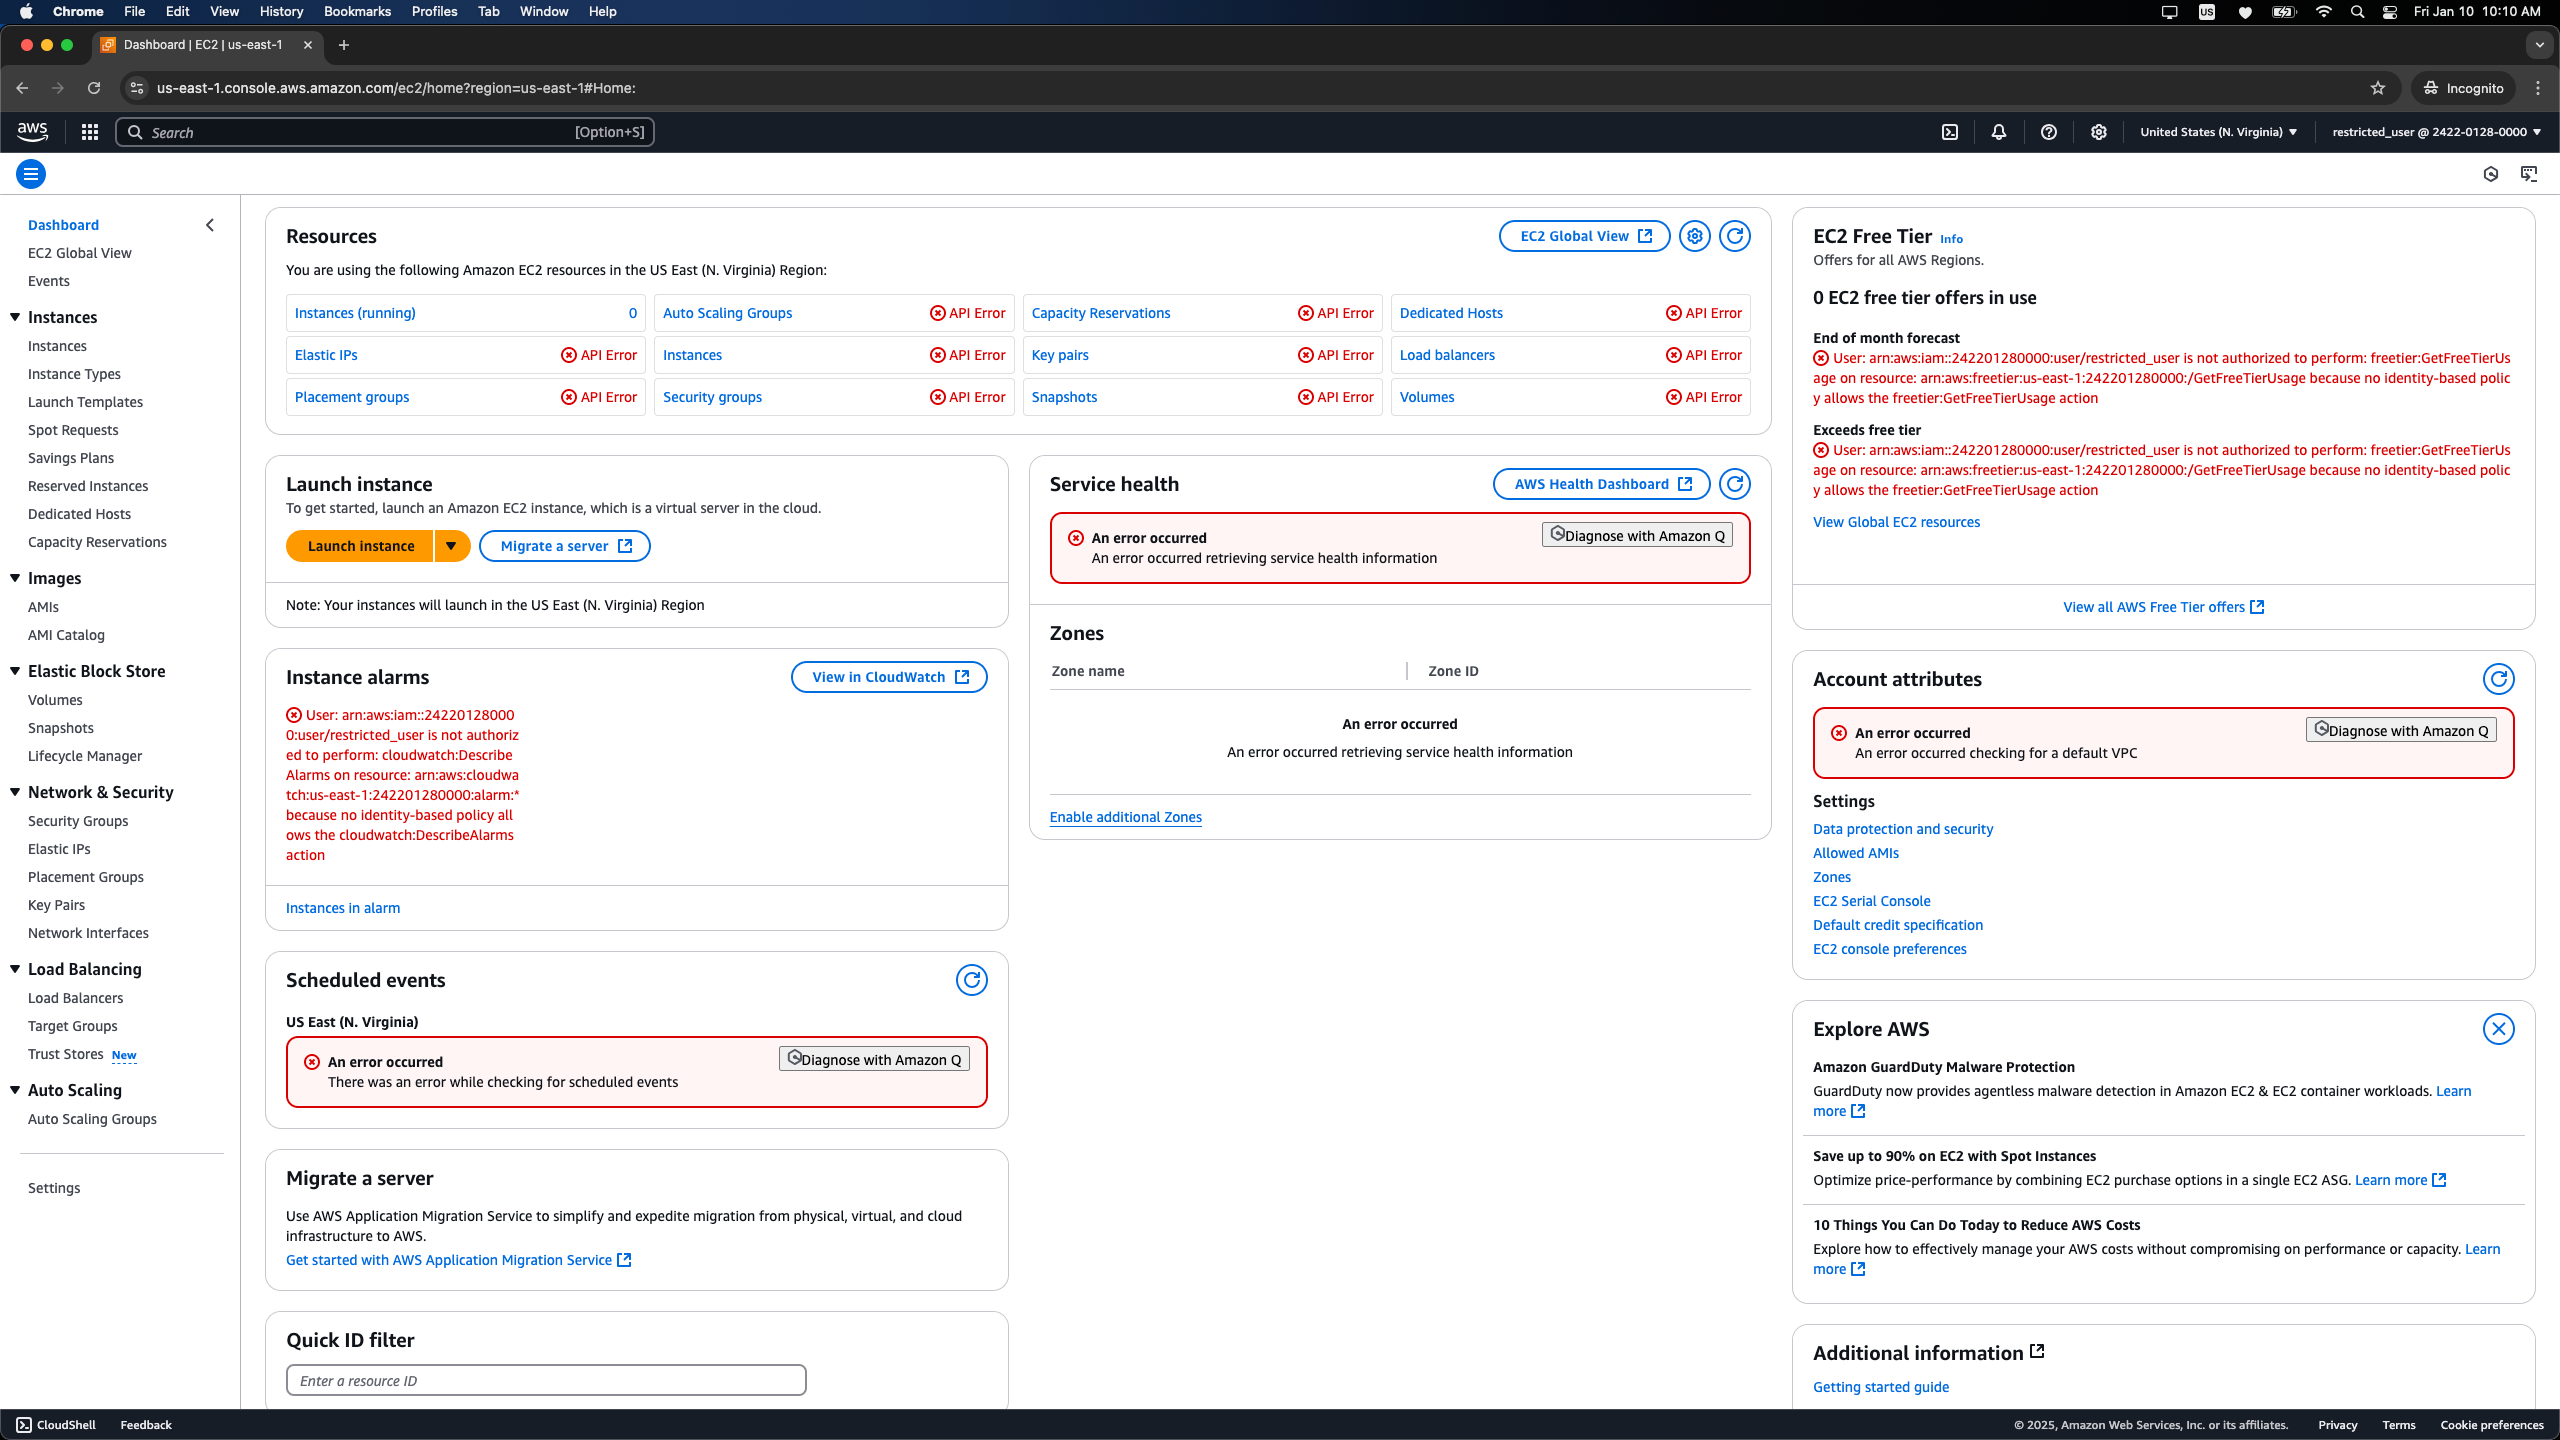Open the Chrome tab list dropdown
The height and width of the screenshot is (1440, 2560).
click(x=2539, y=45)
